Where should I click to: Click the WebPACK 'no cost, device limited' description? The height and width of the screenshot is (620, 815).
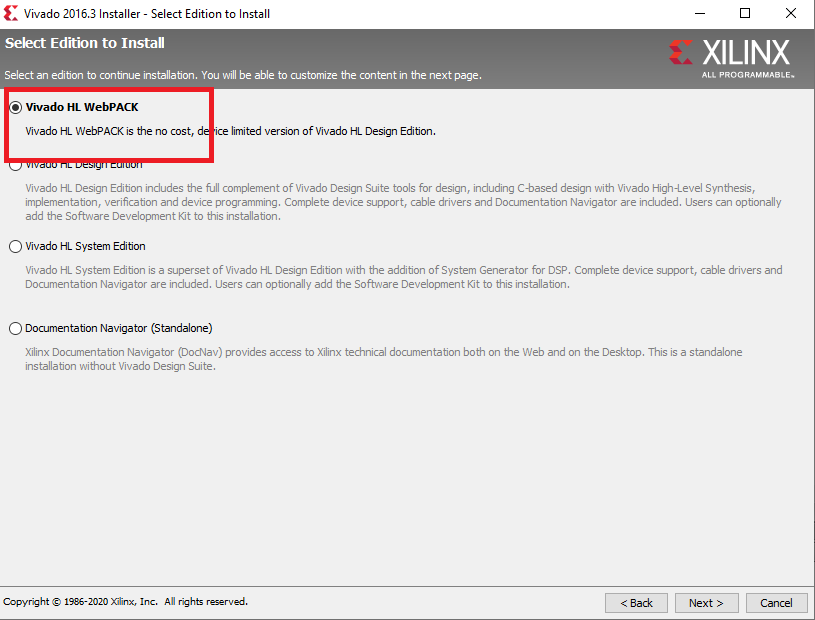pyautogui.click(x=230, y=131)
